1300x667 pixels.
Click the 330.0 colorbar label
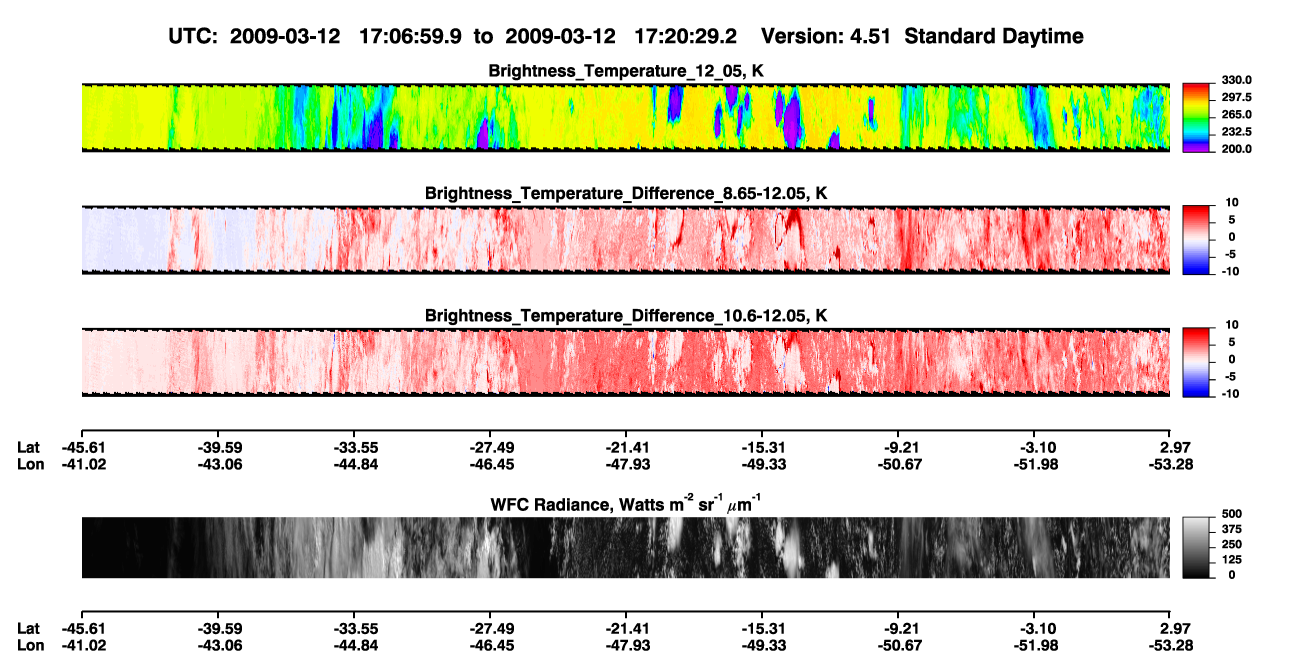[1237, 80]
